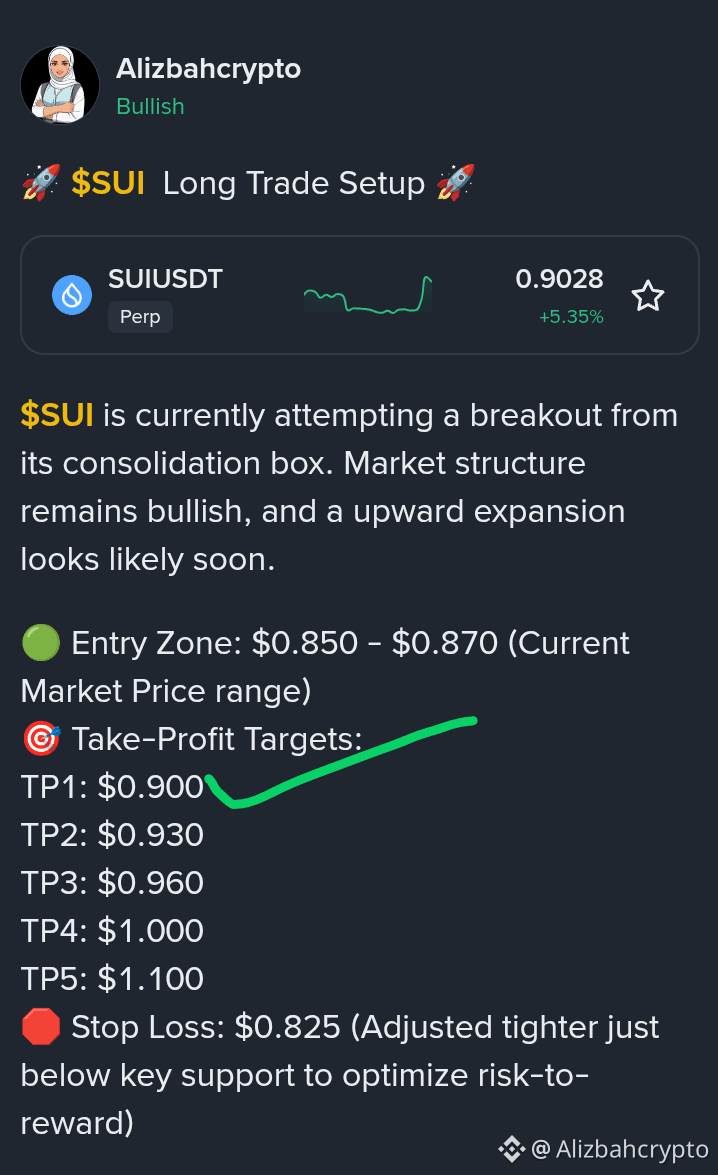Click the rocket emoji after Trade Setup

pos(455,183)
